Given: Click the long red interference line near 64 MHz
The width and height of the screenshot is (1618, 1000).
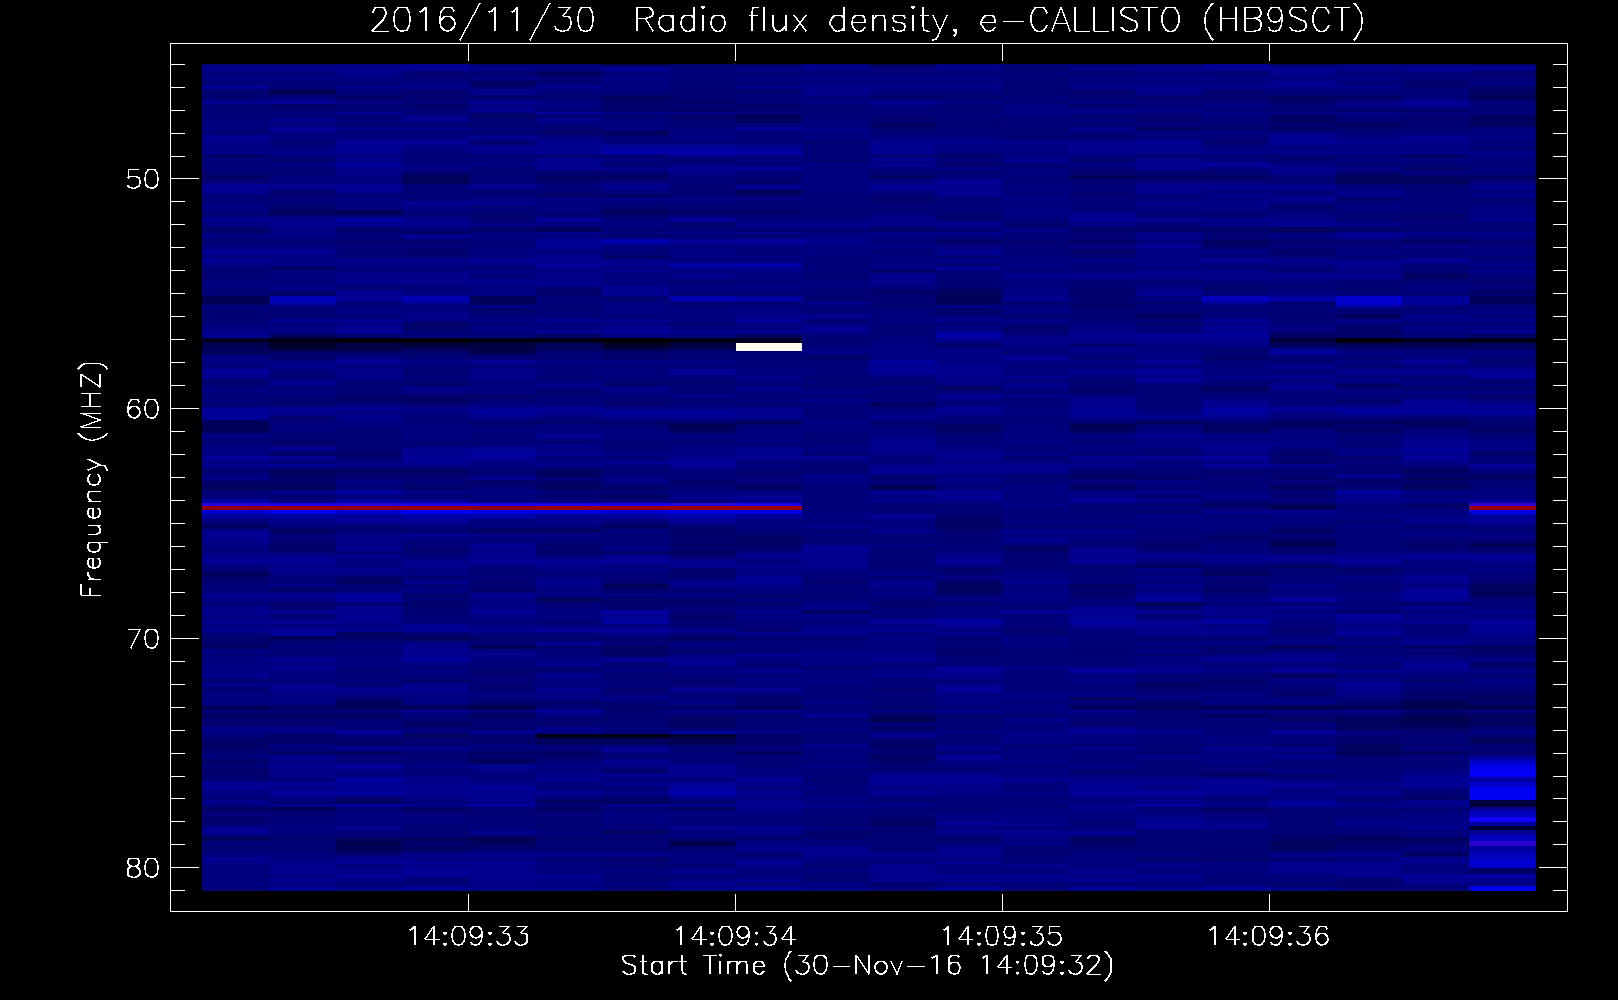Looking at the screenshot, I should pyautogui.click(x=502, y=508).
